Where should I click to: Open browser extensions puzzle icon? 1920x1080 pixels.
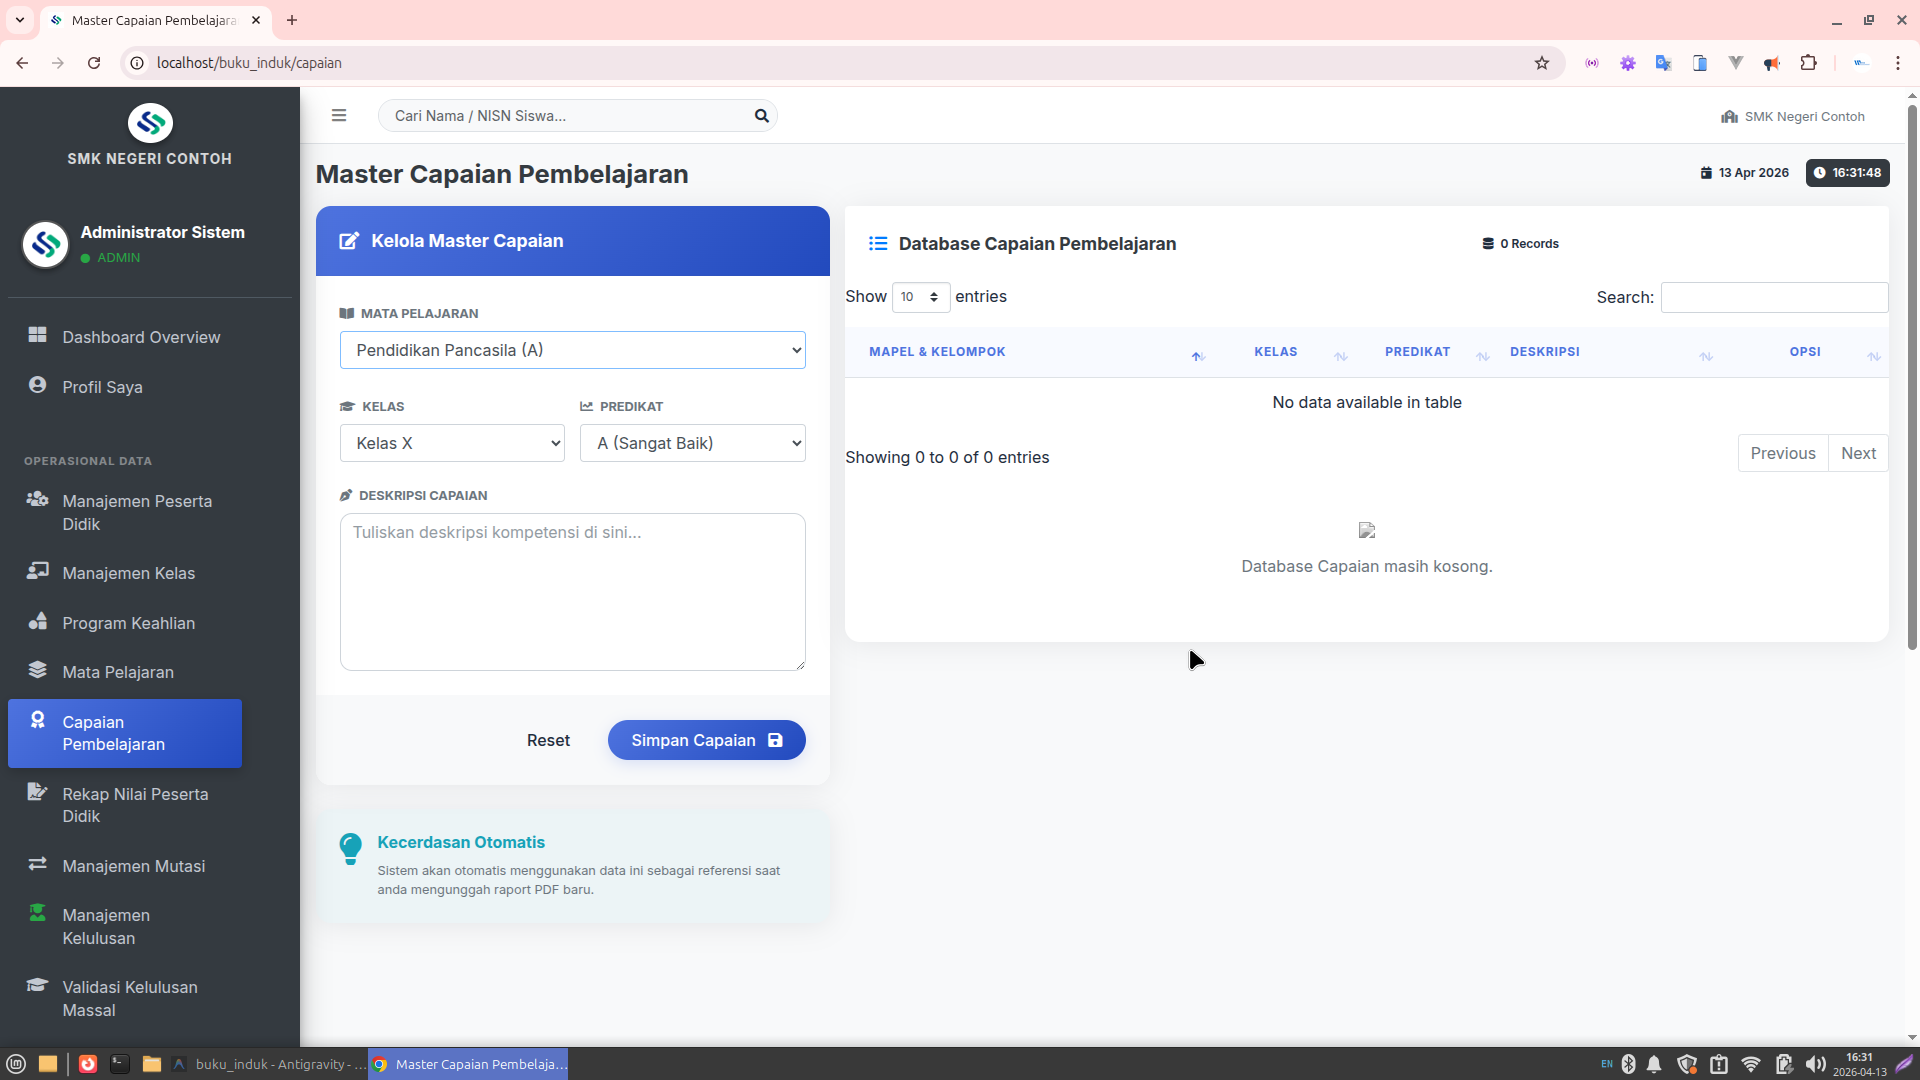1808,63
